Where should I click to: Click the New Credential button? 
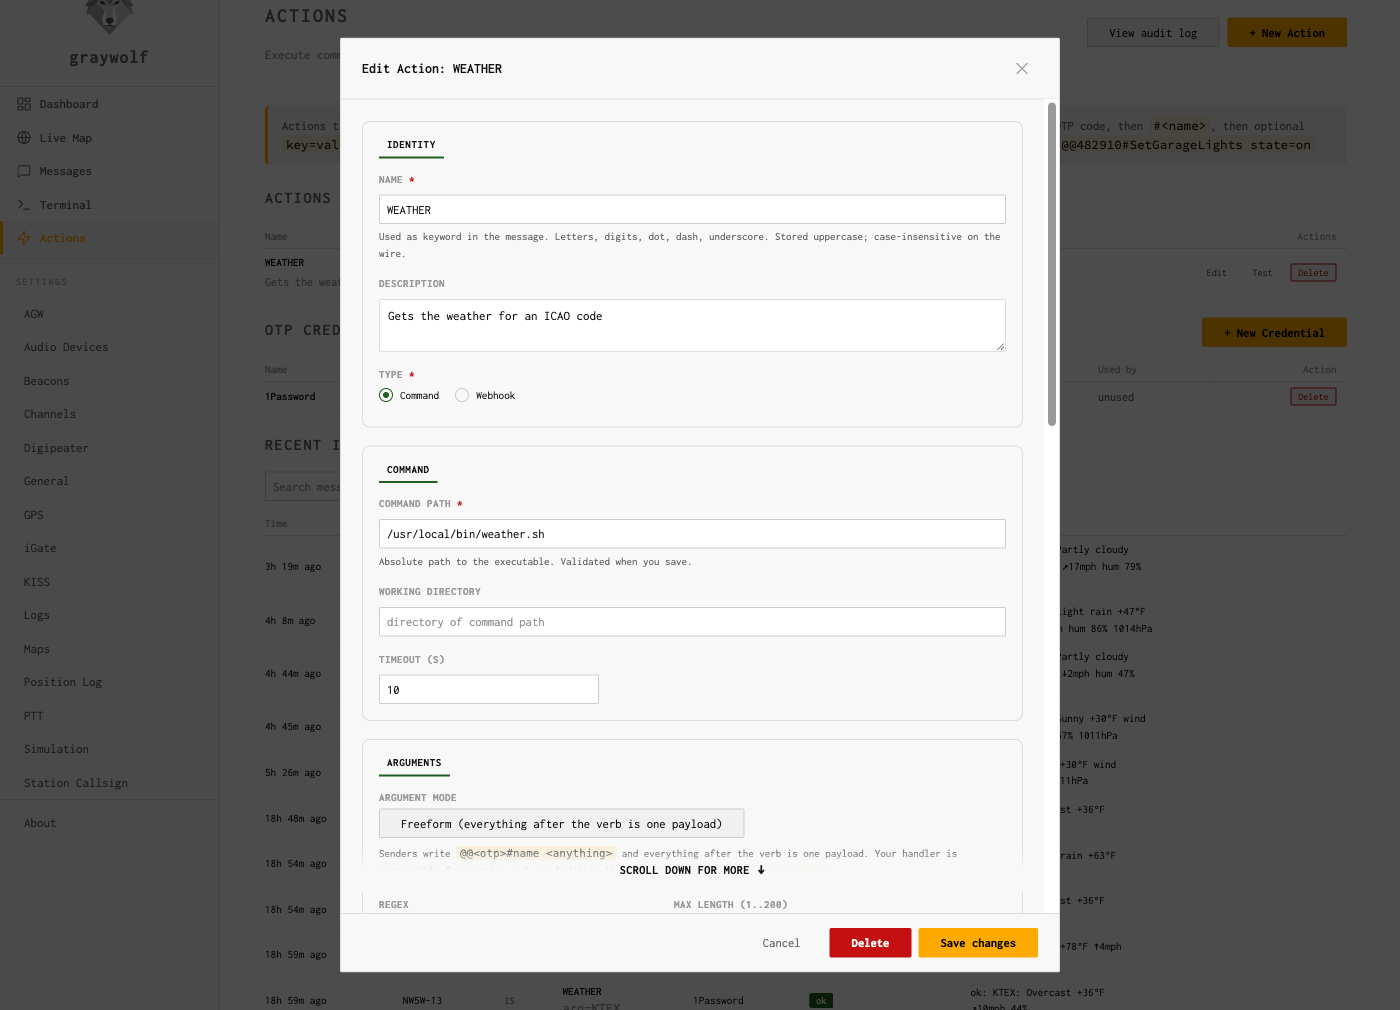coord(1274,333)
